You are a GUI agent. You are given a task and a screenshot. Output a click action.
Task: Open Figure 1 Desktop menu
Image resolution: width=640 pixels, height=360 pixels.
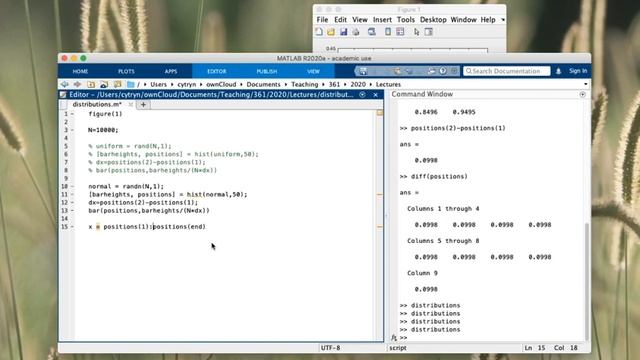[x=433, y=20]
